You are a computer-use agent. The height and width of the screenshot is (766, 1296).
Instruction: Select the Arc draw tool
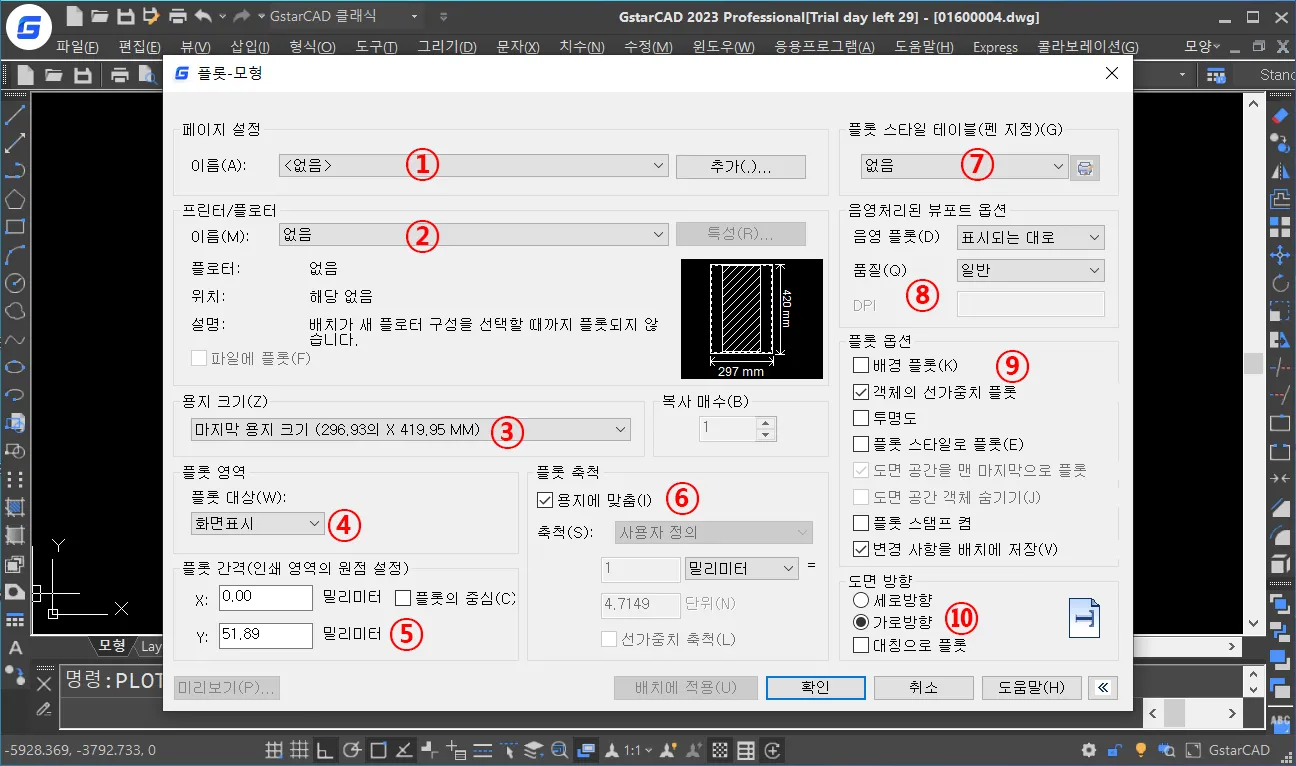[15, 254]
